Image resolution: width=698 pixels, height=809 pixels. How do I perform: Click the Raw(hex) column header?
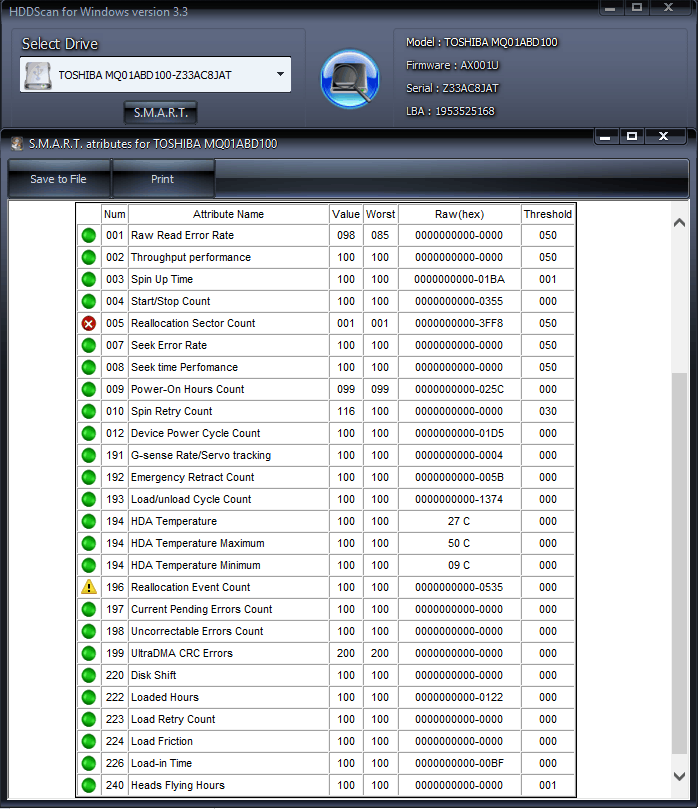pos(459,214)
